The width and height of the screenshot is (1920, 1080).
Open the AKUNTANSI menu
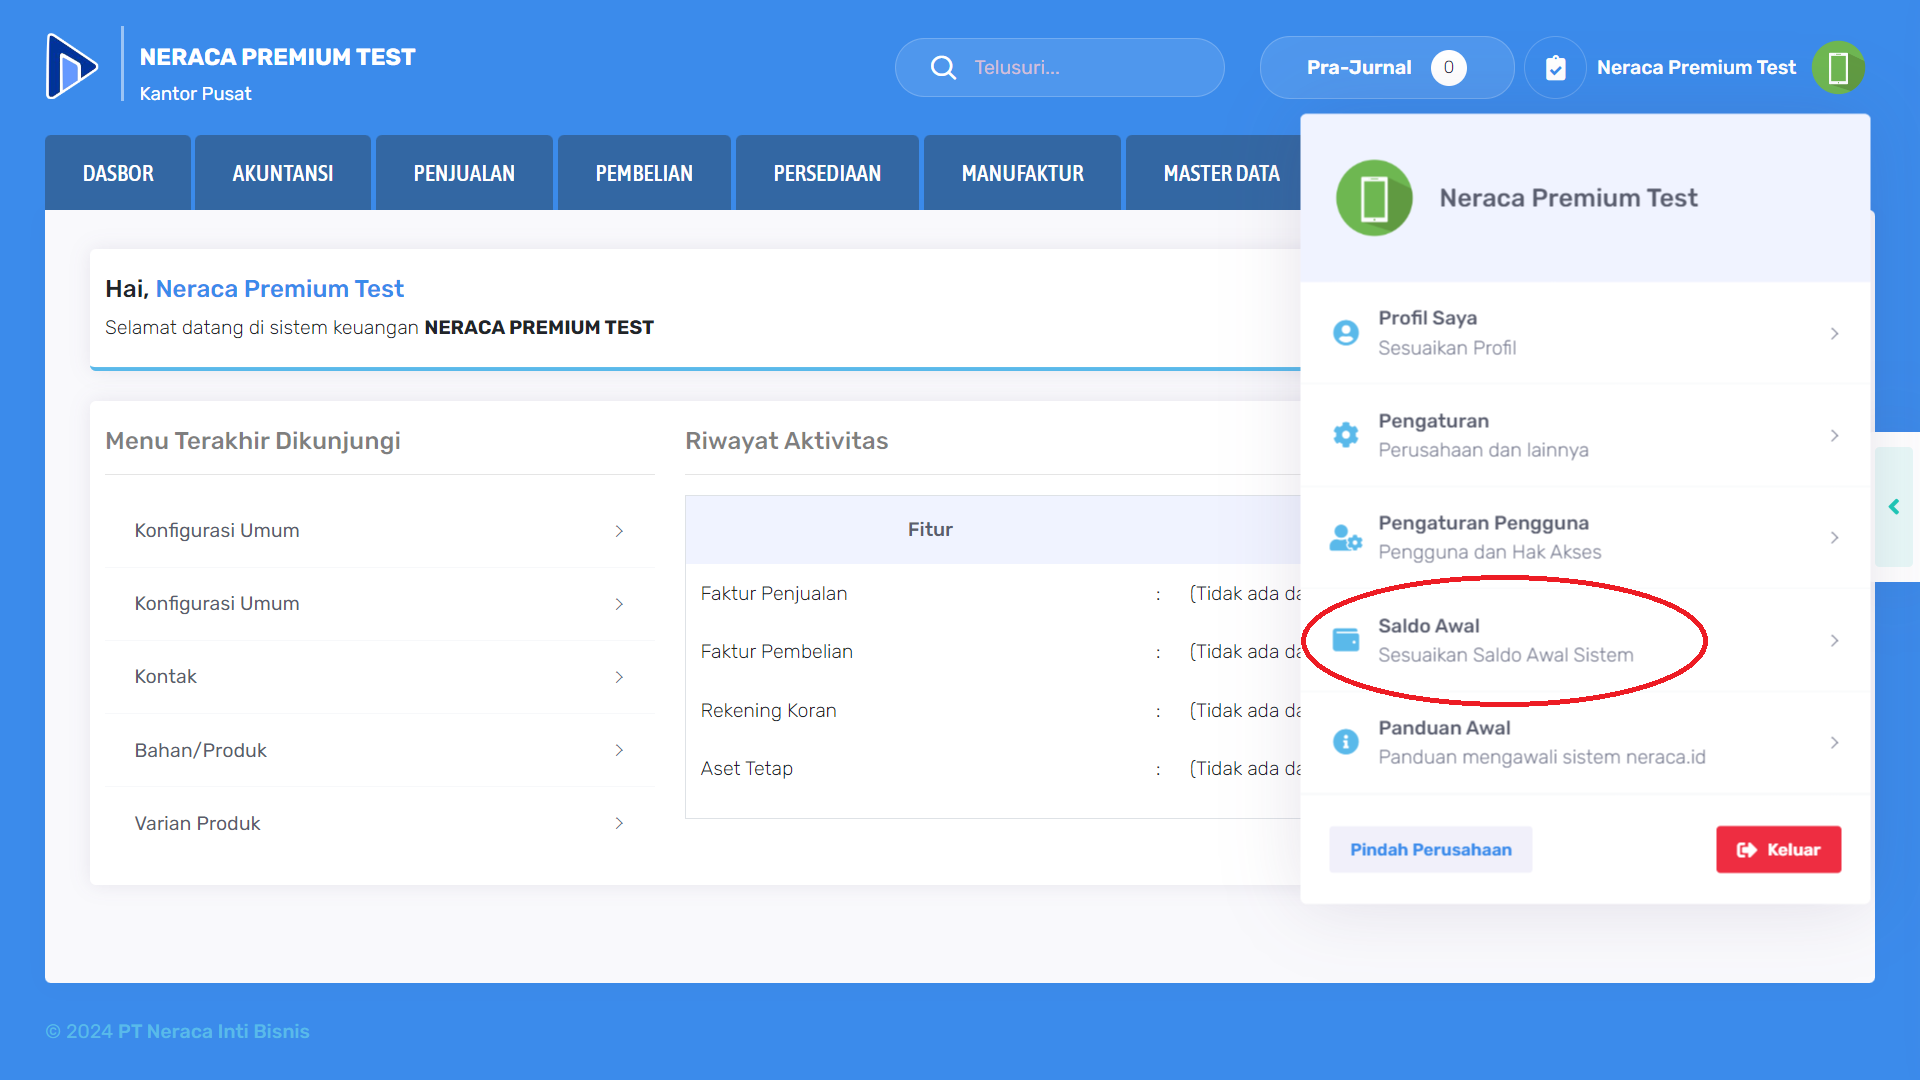pyautogui.click(x=283, y=173)
